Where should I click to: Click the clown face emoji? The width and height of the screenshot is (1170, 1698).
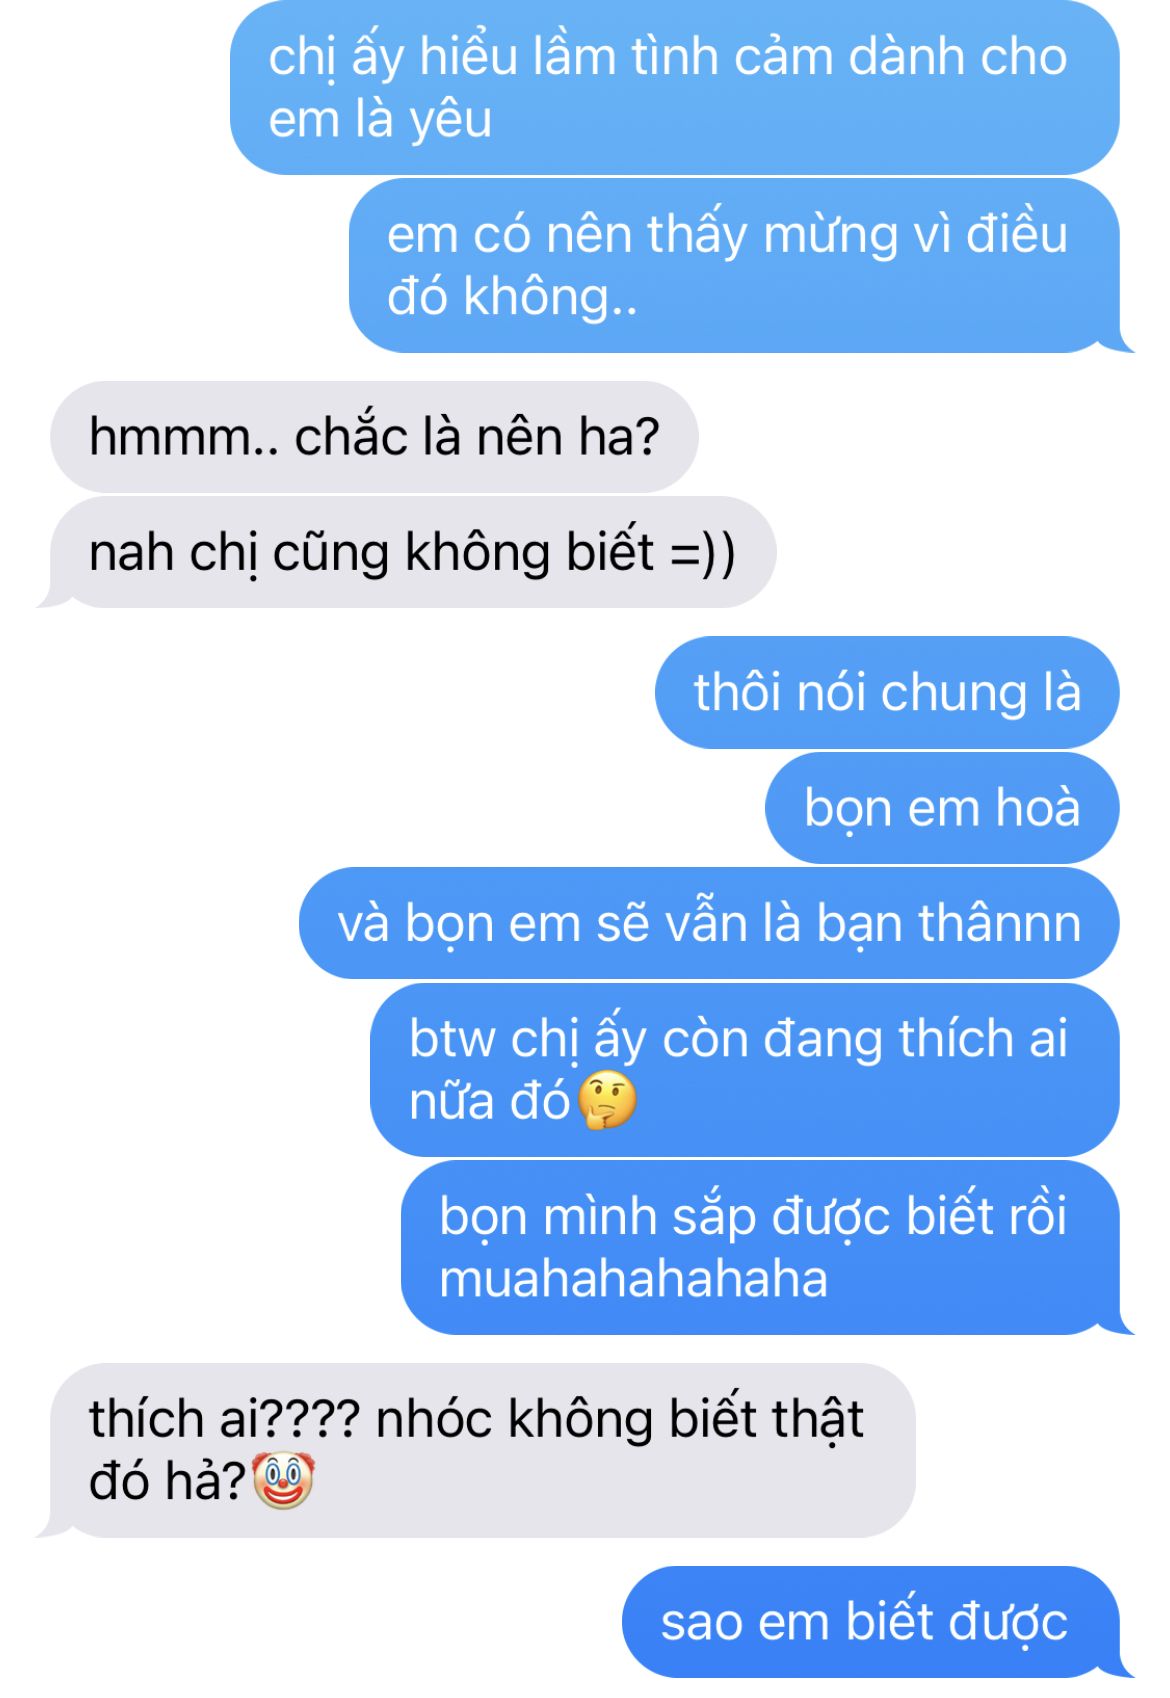(x=283, y=1481)
